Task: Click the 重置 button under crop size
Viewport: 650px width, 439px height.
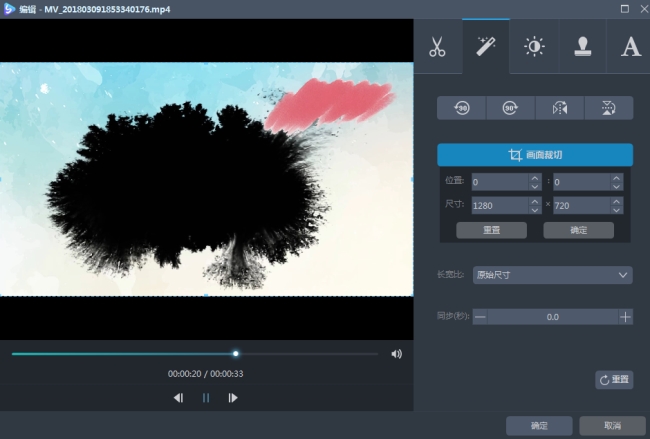Action: click(491, 230)
